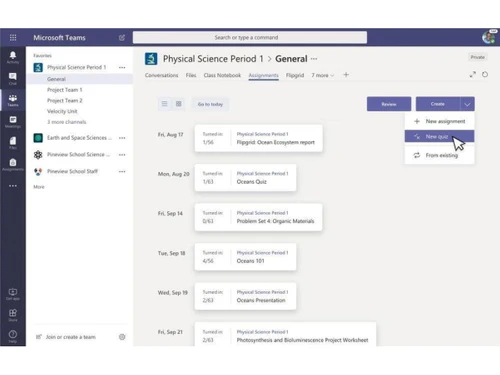This screenshot has height=375, width=500.
Task: Reload the Assignments tab
Action: tap(485, 74)
